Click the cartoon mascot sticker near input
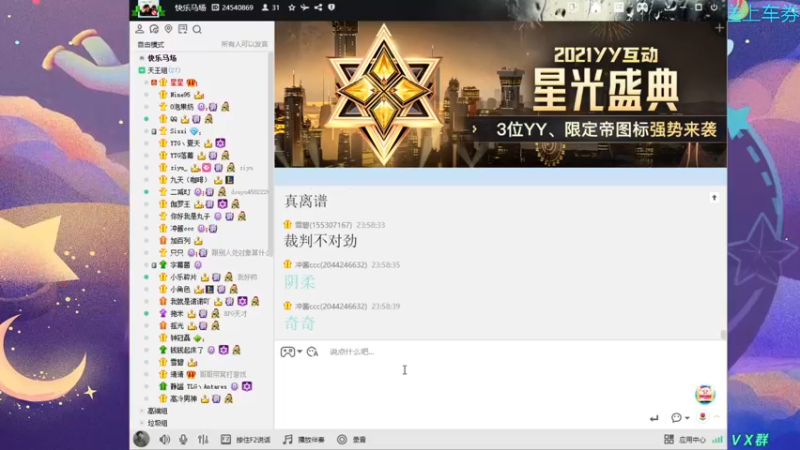800x450 pixels. tap(705, 394)
